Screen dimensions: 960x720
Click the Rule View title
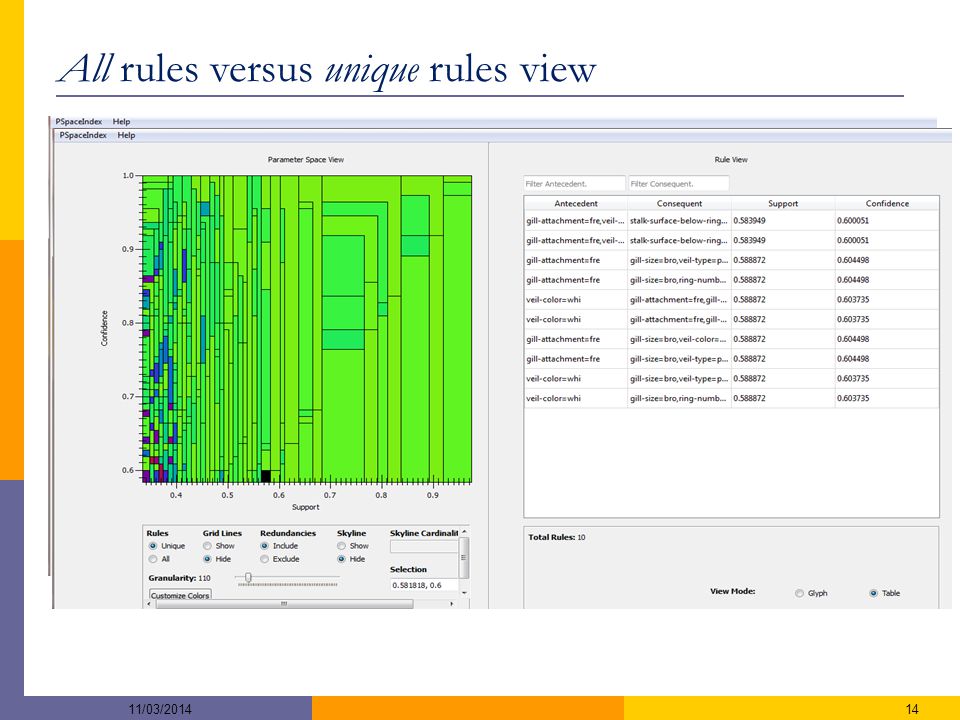point(731,159)
